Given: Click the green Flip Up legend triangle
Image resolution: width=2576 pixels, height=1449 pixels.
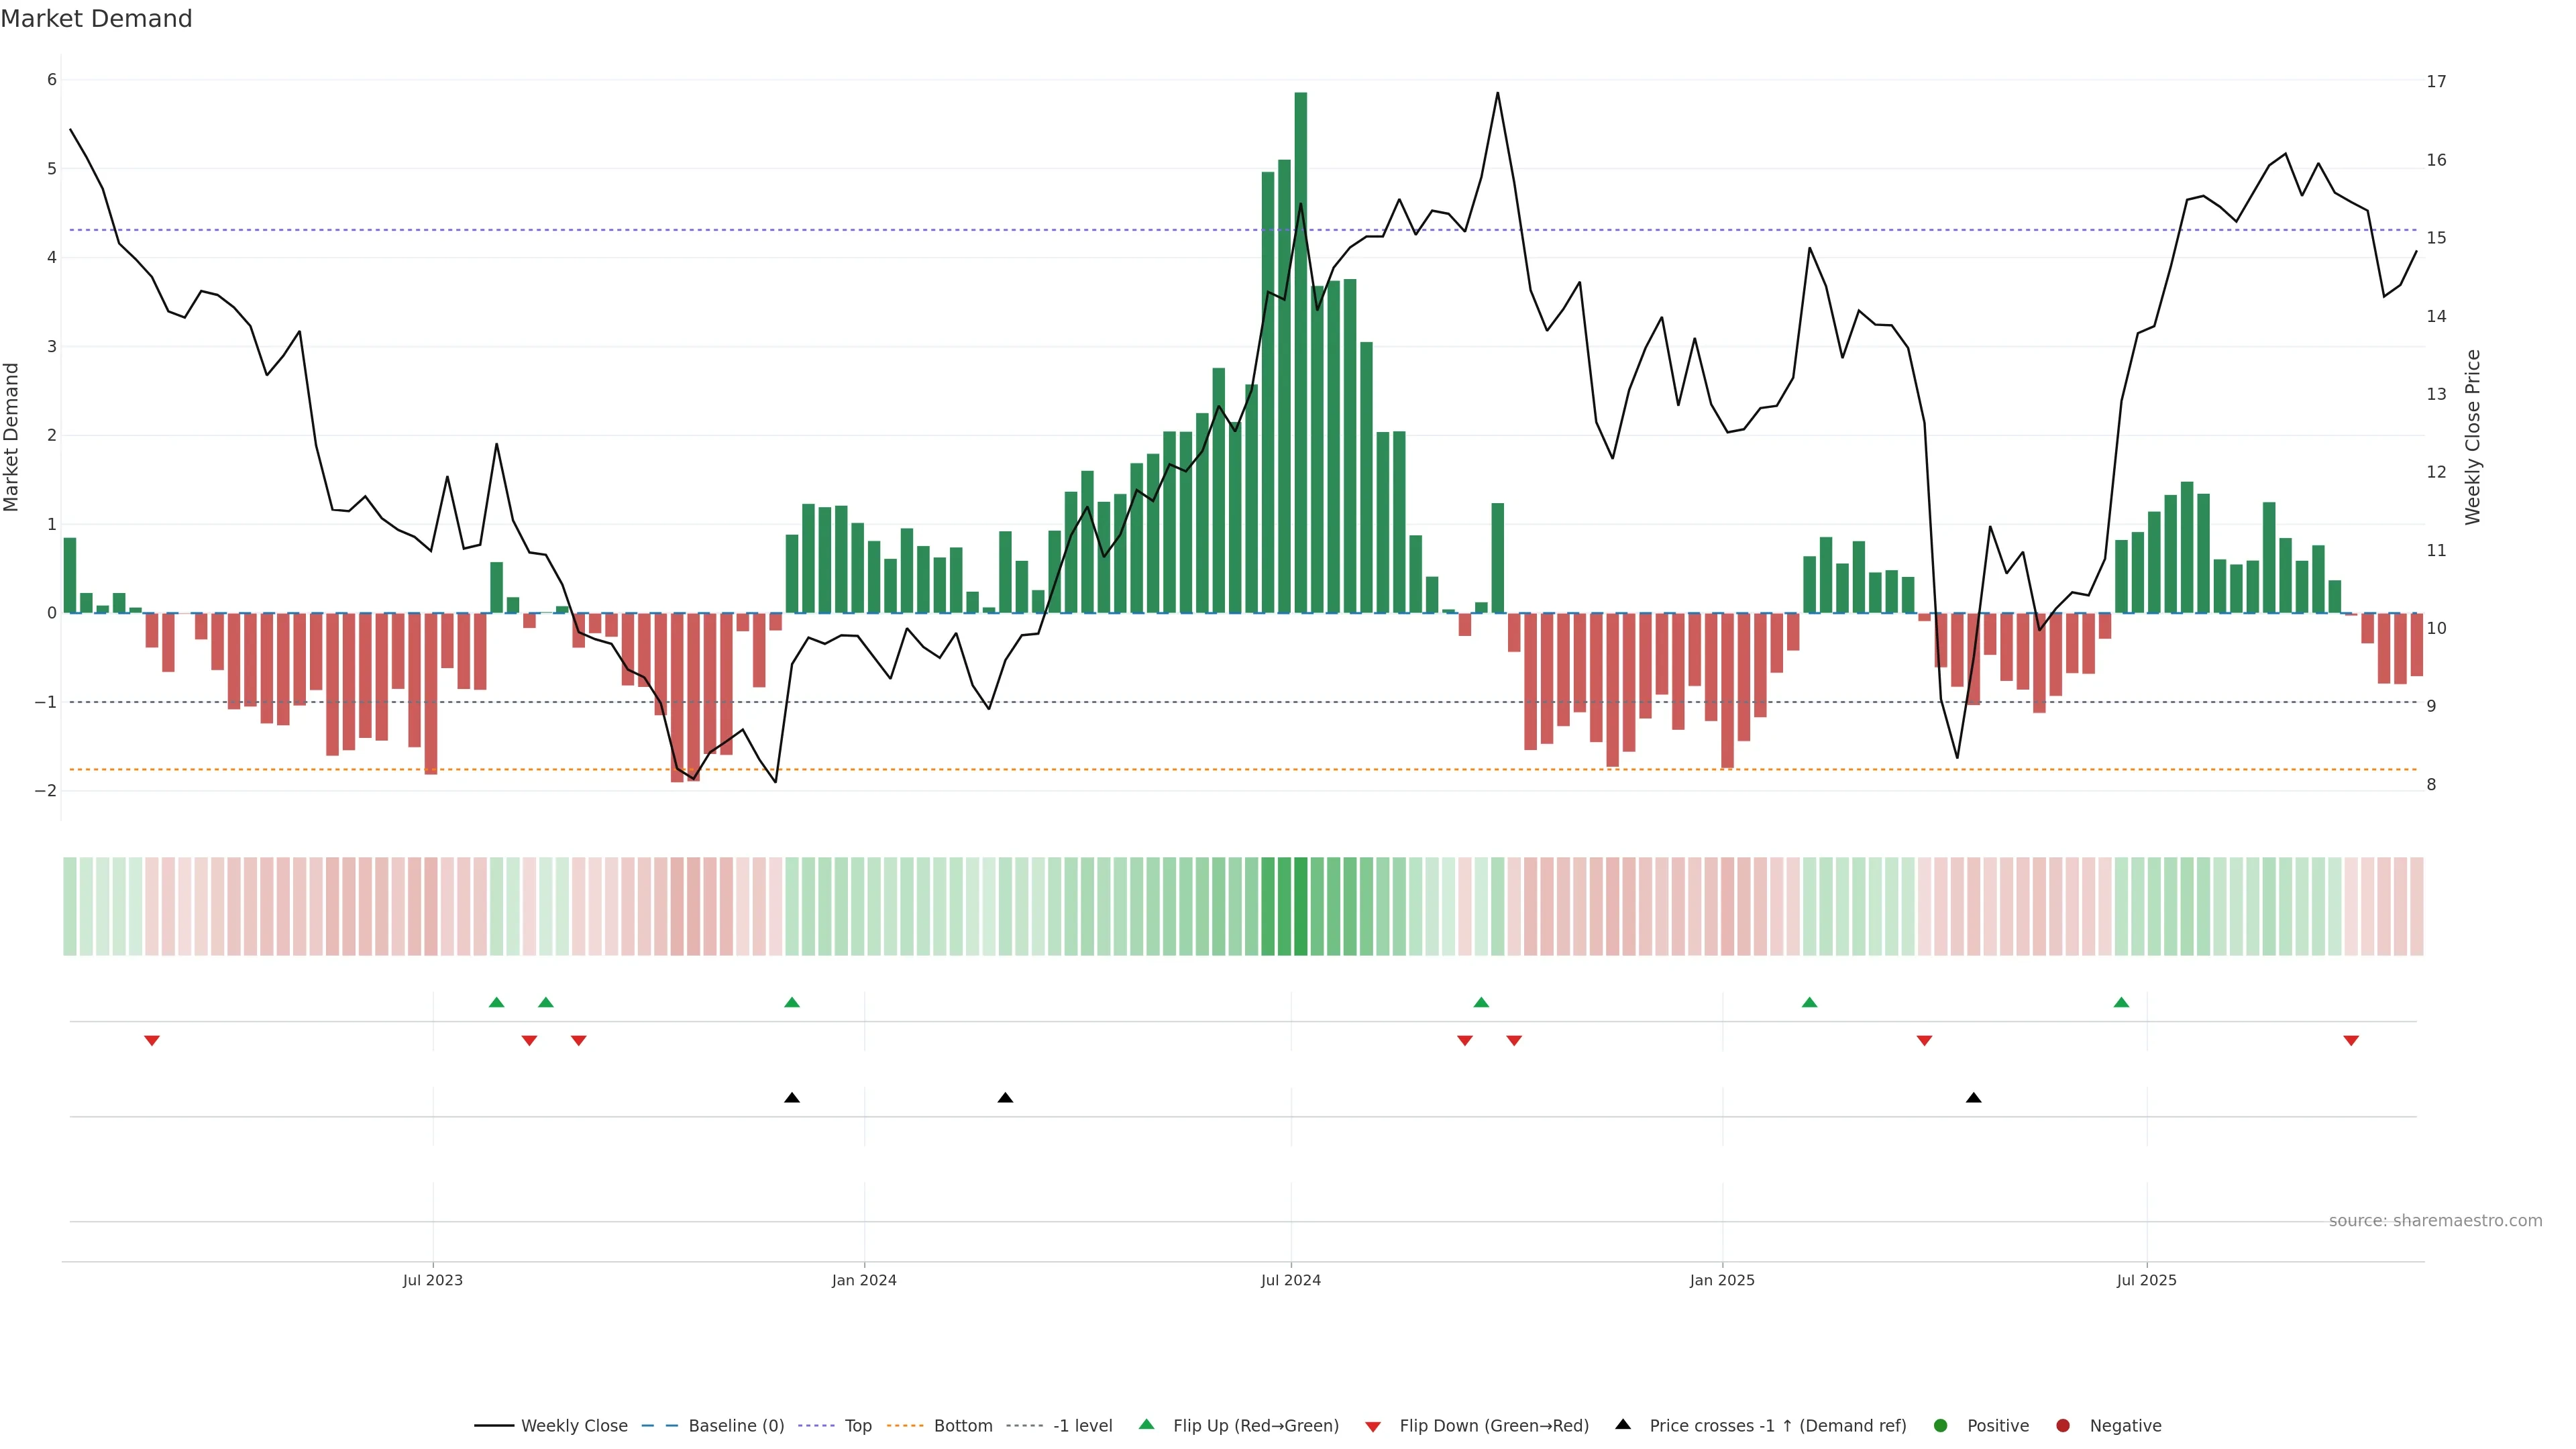Looking at the screenshot, I should [x=1146, y=1424].
